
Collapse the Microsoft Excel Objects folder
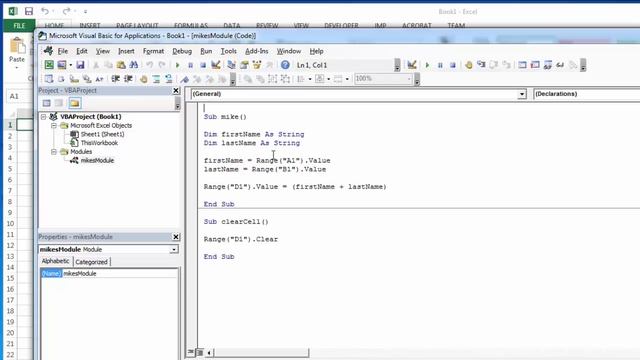click(53, 126)
